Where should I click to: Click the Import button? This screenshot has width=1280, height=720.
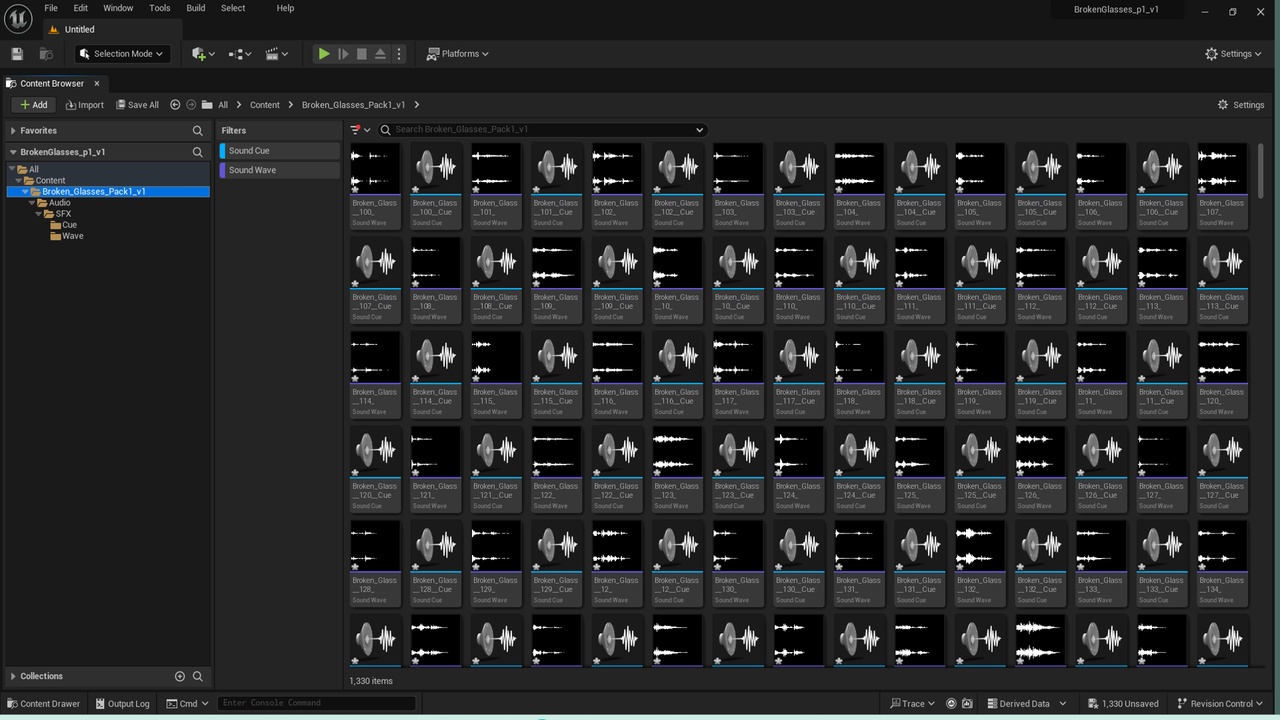pos(84,105)
